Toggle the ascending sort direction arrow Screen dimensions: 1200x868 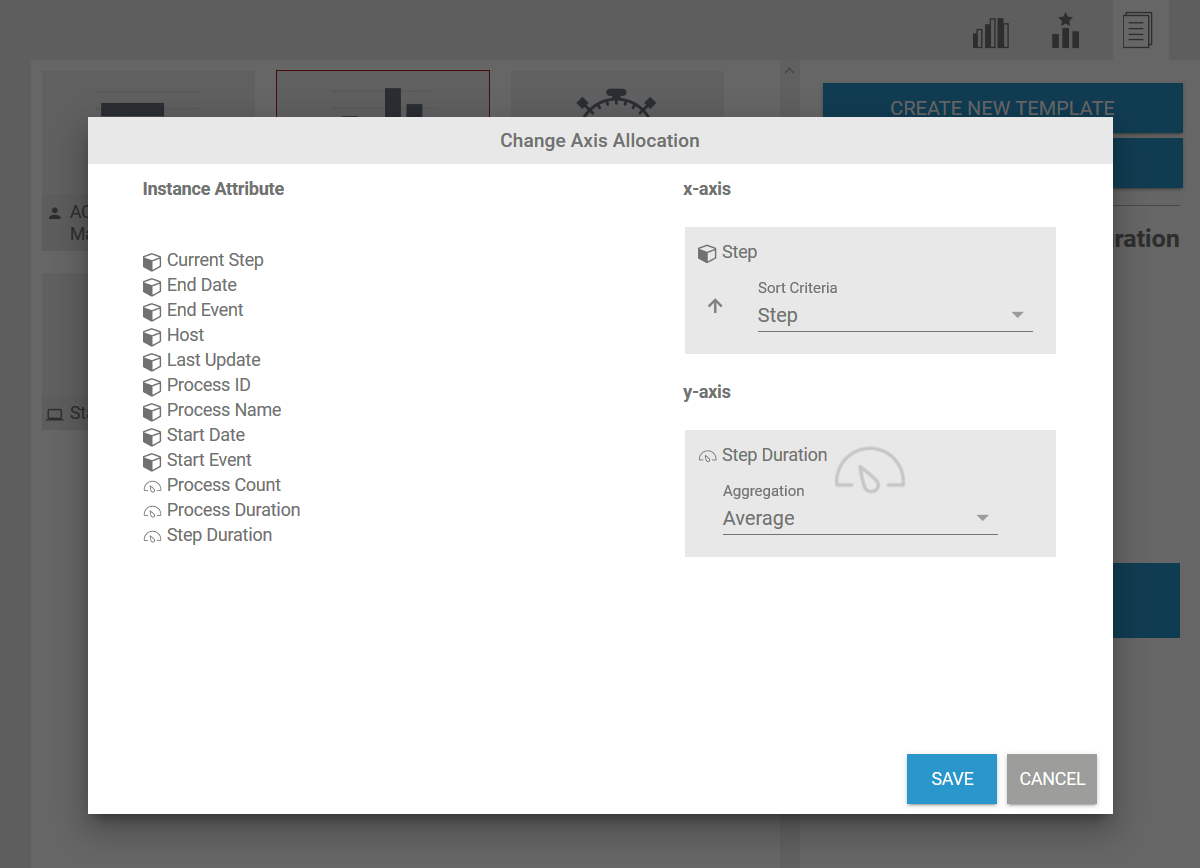pyautogui.click(x=715, y=306)
